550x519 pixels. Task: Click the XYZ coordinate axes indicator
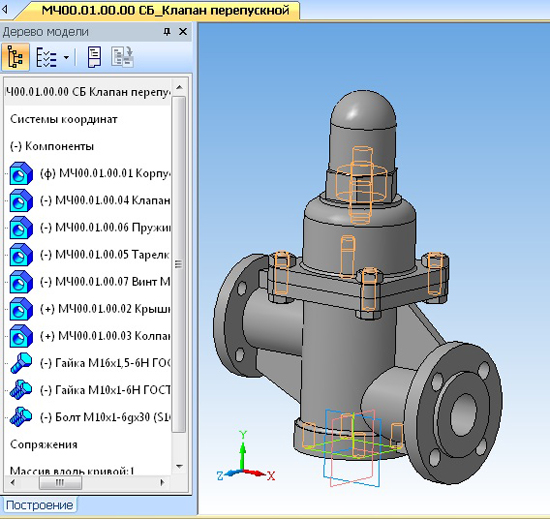[246, 457]
